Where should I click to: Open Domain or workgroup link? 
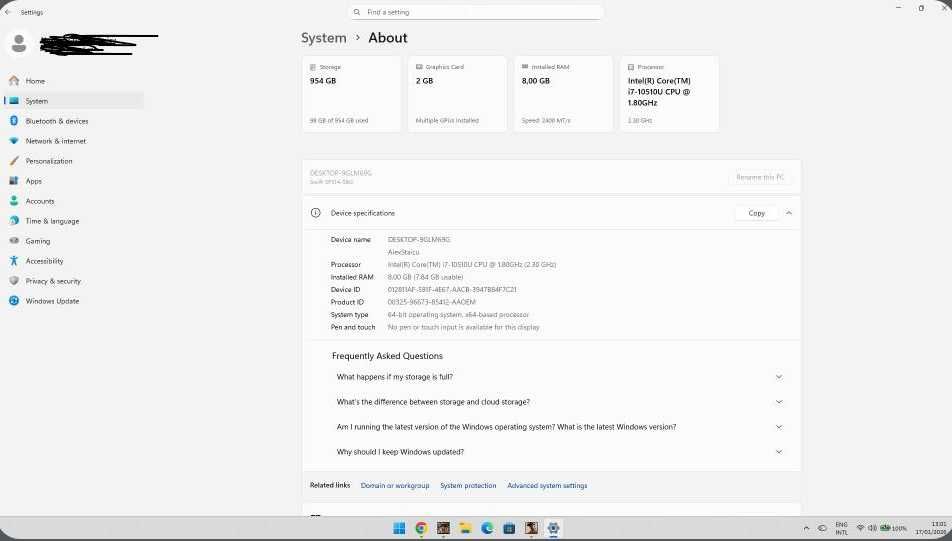[x=395, y=486]
